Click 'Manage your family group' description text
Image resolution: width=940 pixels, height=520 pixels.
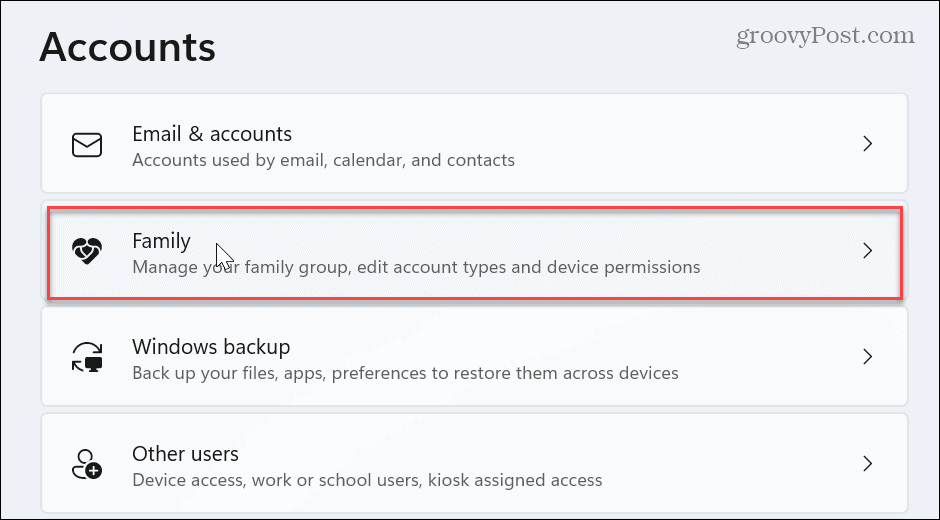[415, 267]
